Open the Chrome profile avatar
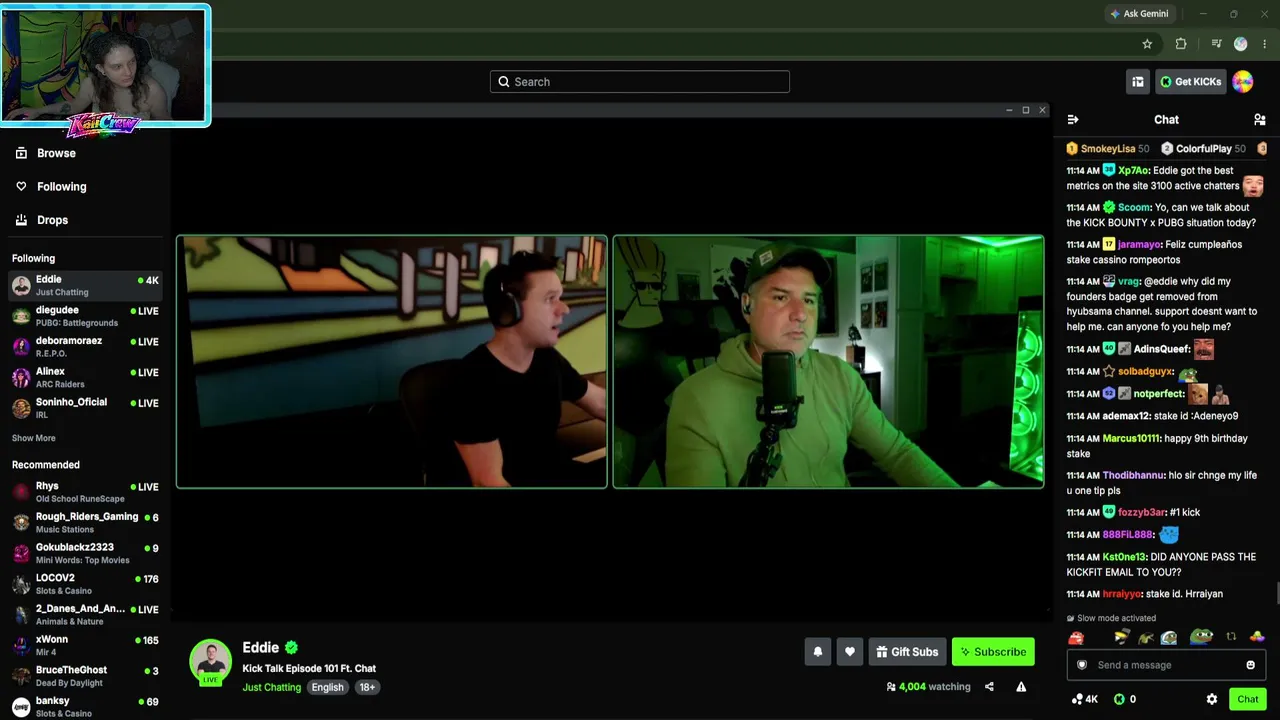 click(1241, 44)
